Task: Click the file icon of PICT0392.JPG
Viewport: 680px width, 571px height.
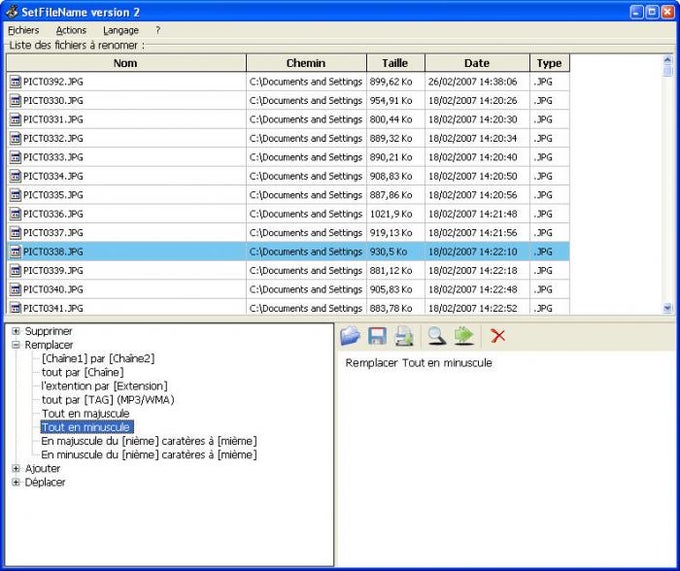Action: pos(16,82)
